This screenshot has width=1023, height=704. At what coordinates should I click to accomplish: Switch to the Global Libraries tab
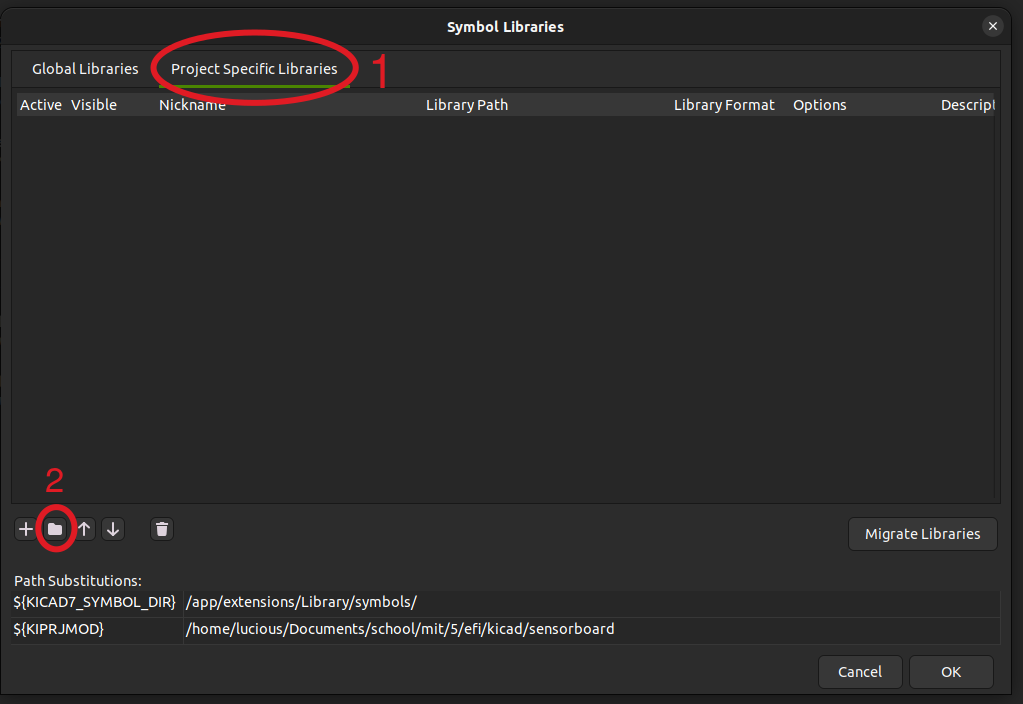[84, 68]
